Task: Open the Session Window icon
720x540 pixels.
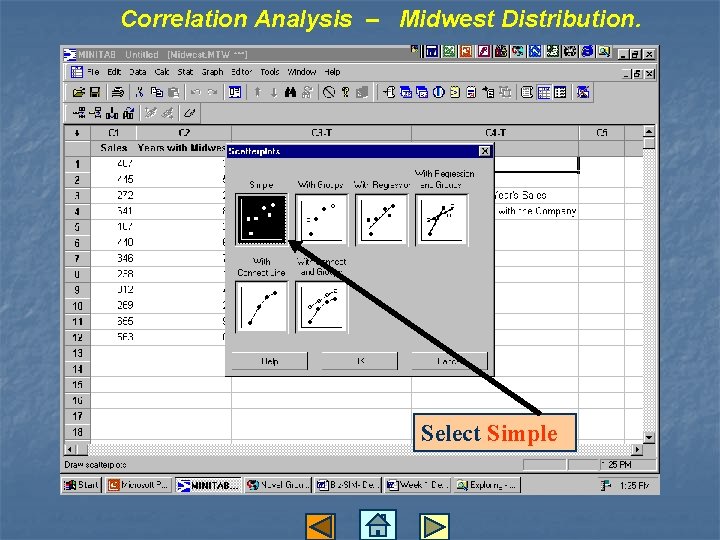Action: pyautogui.click(x=527, y=92)
